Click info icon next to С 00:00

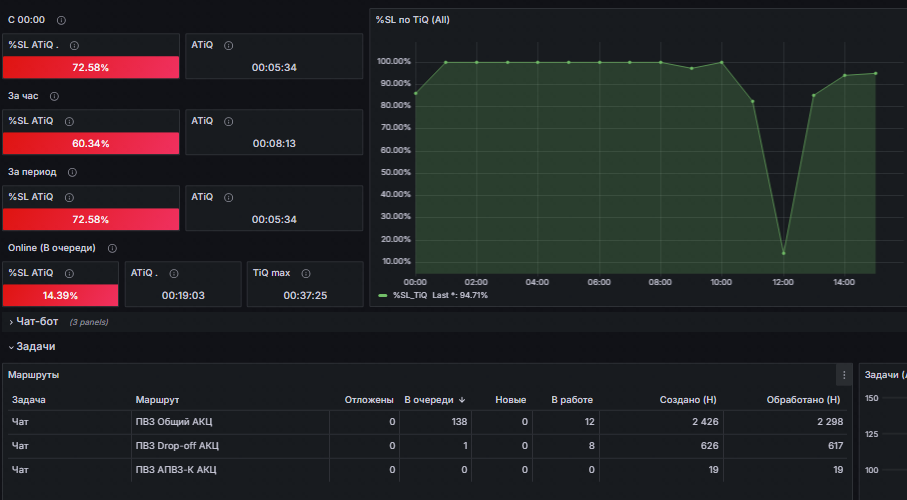click(61, 20)
